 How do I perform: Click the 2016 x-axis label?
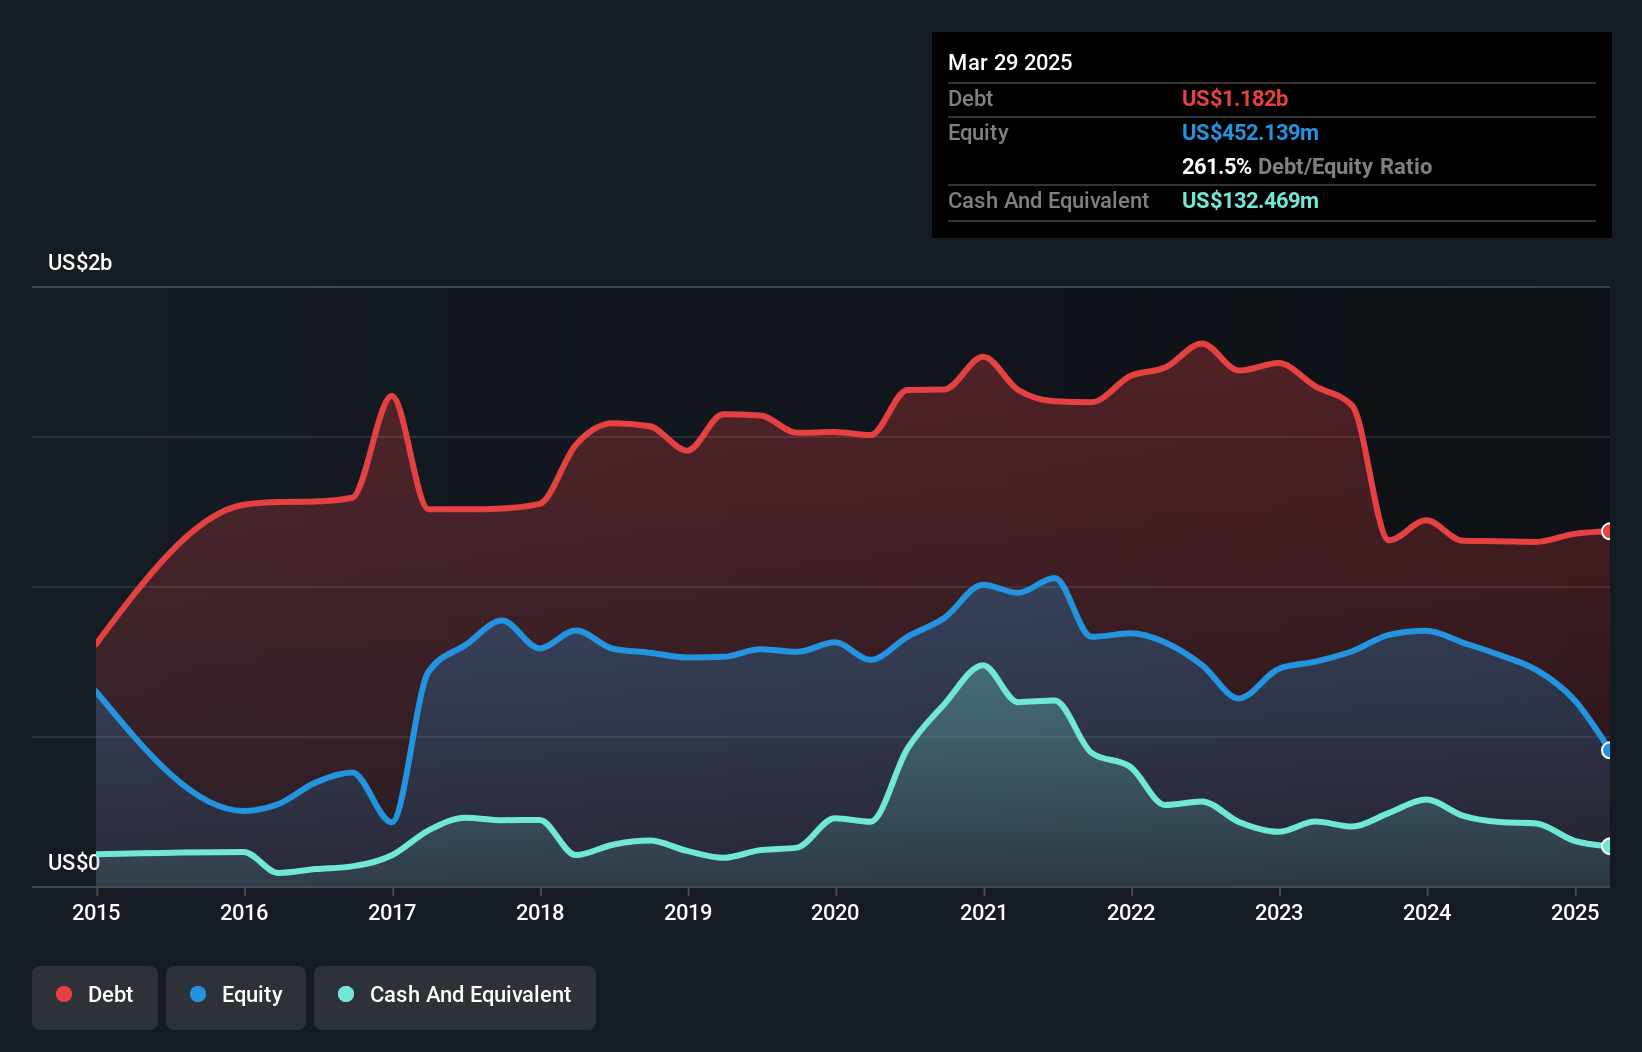[x=244, y=912]
